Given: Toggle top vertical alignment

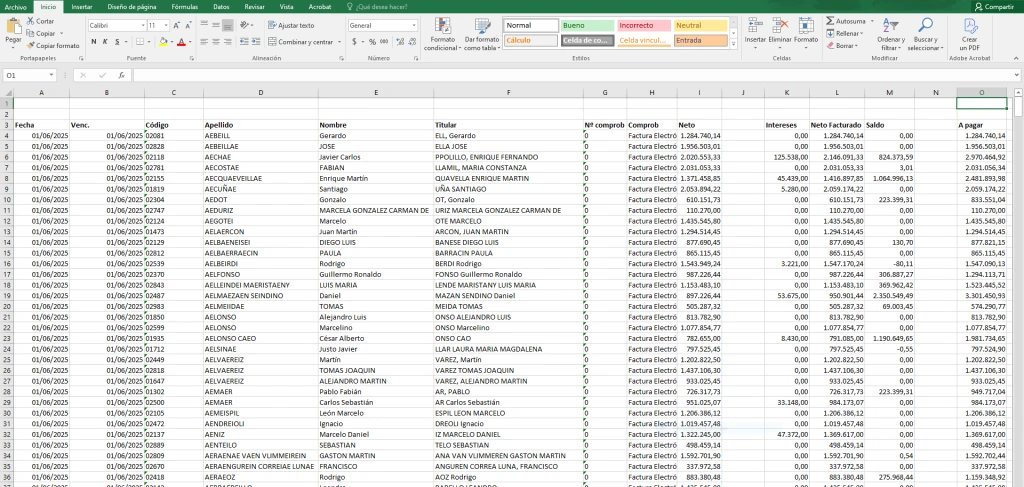Looking at the screenshot, I should [x=204, y=25].
